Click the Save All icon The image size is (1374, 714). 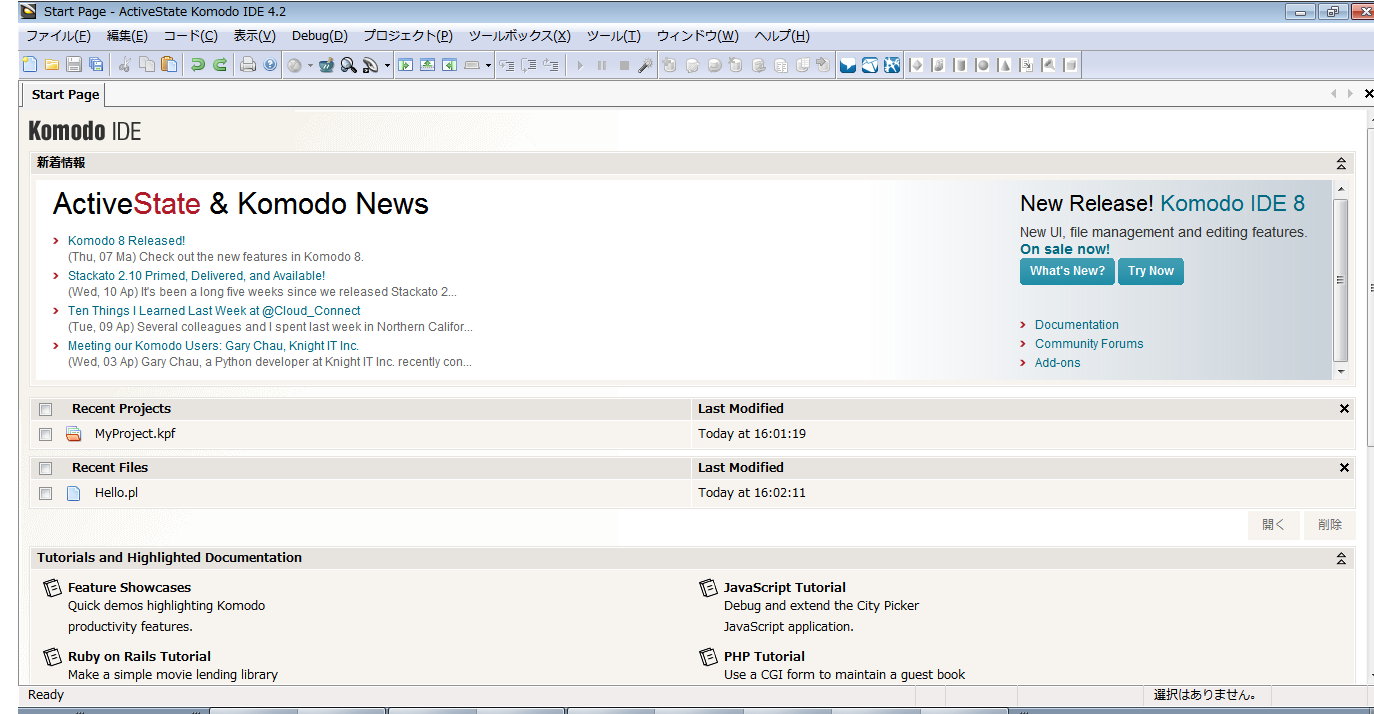pos(96,65)
